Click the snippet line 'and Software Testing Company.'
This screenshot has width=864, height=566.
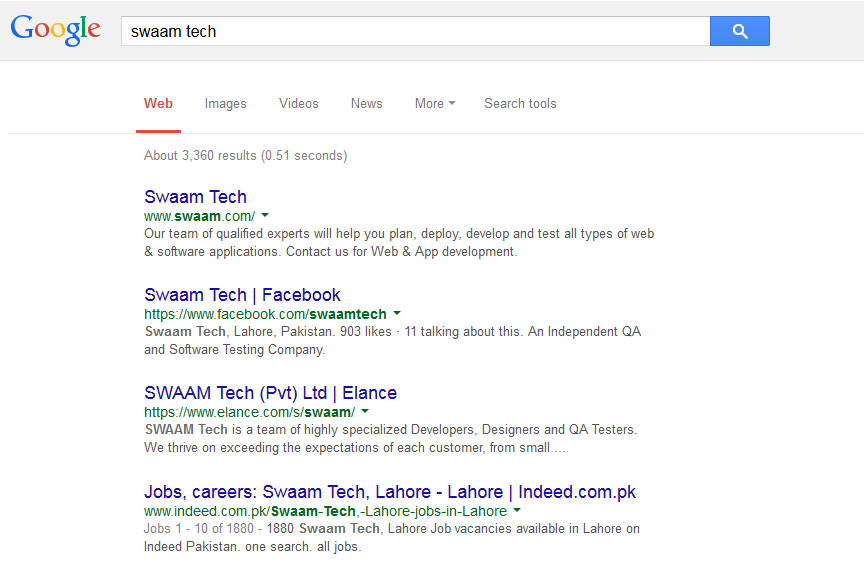click(235, 350)
